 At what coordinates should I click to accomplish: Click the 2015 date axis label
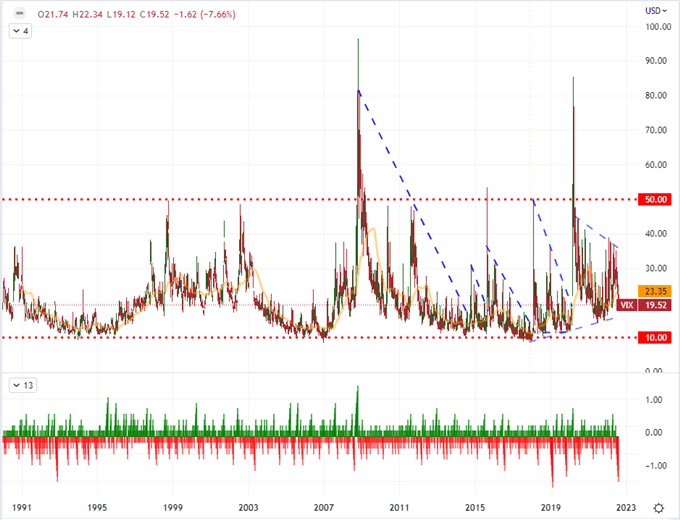[x=475, y=507]
